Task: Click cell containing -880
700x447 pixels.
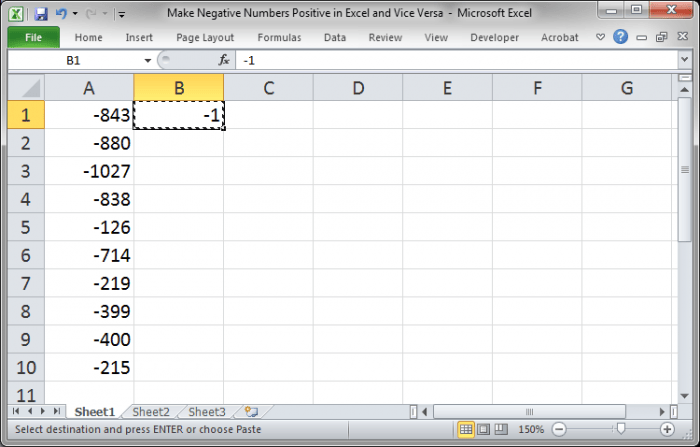Action: coord(89,143)
